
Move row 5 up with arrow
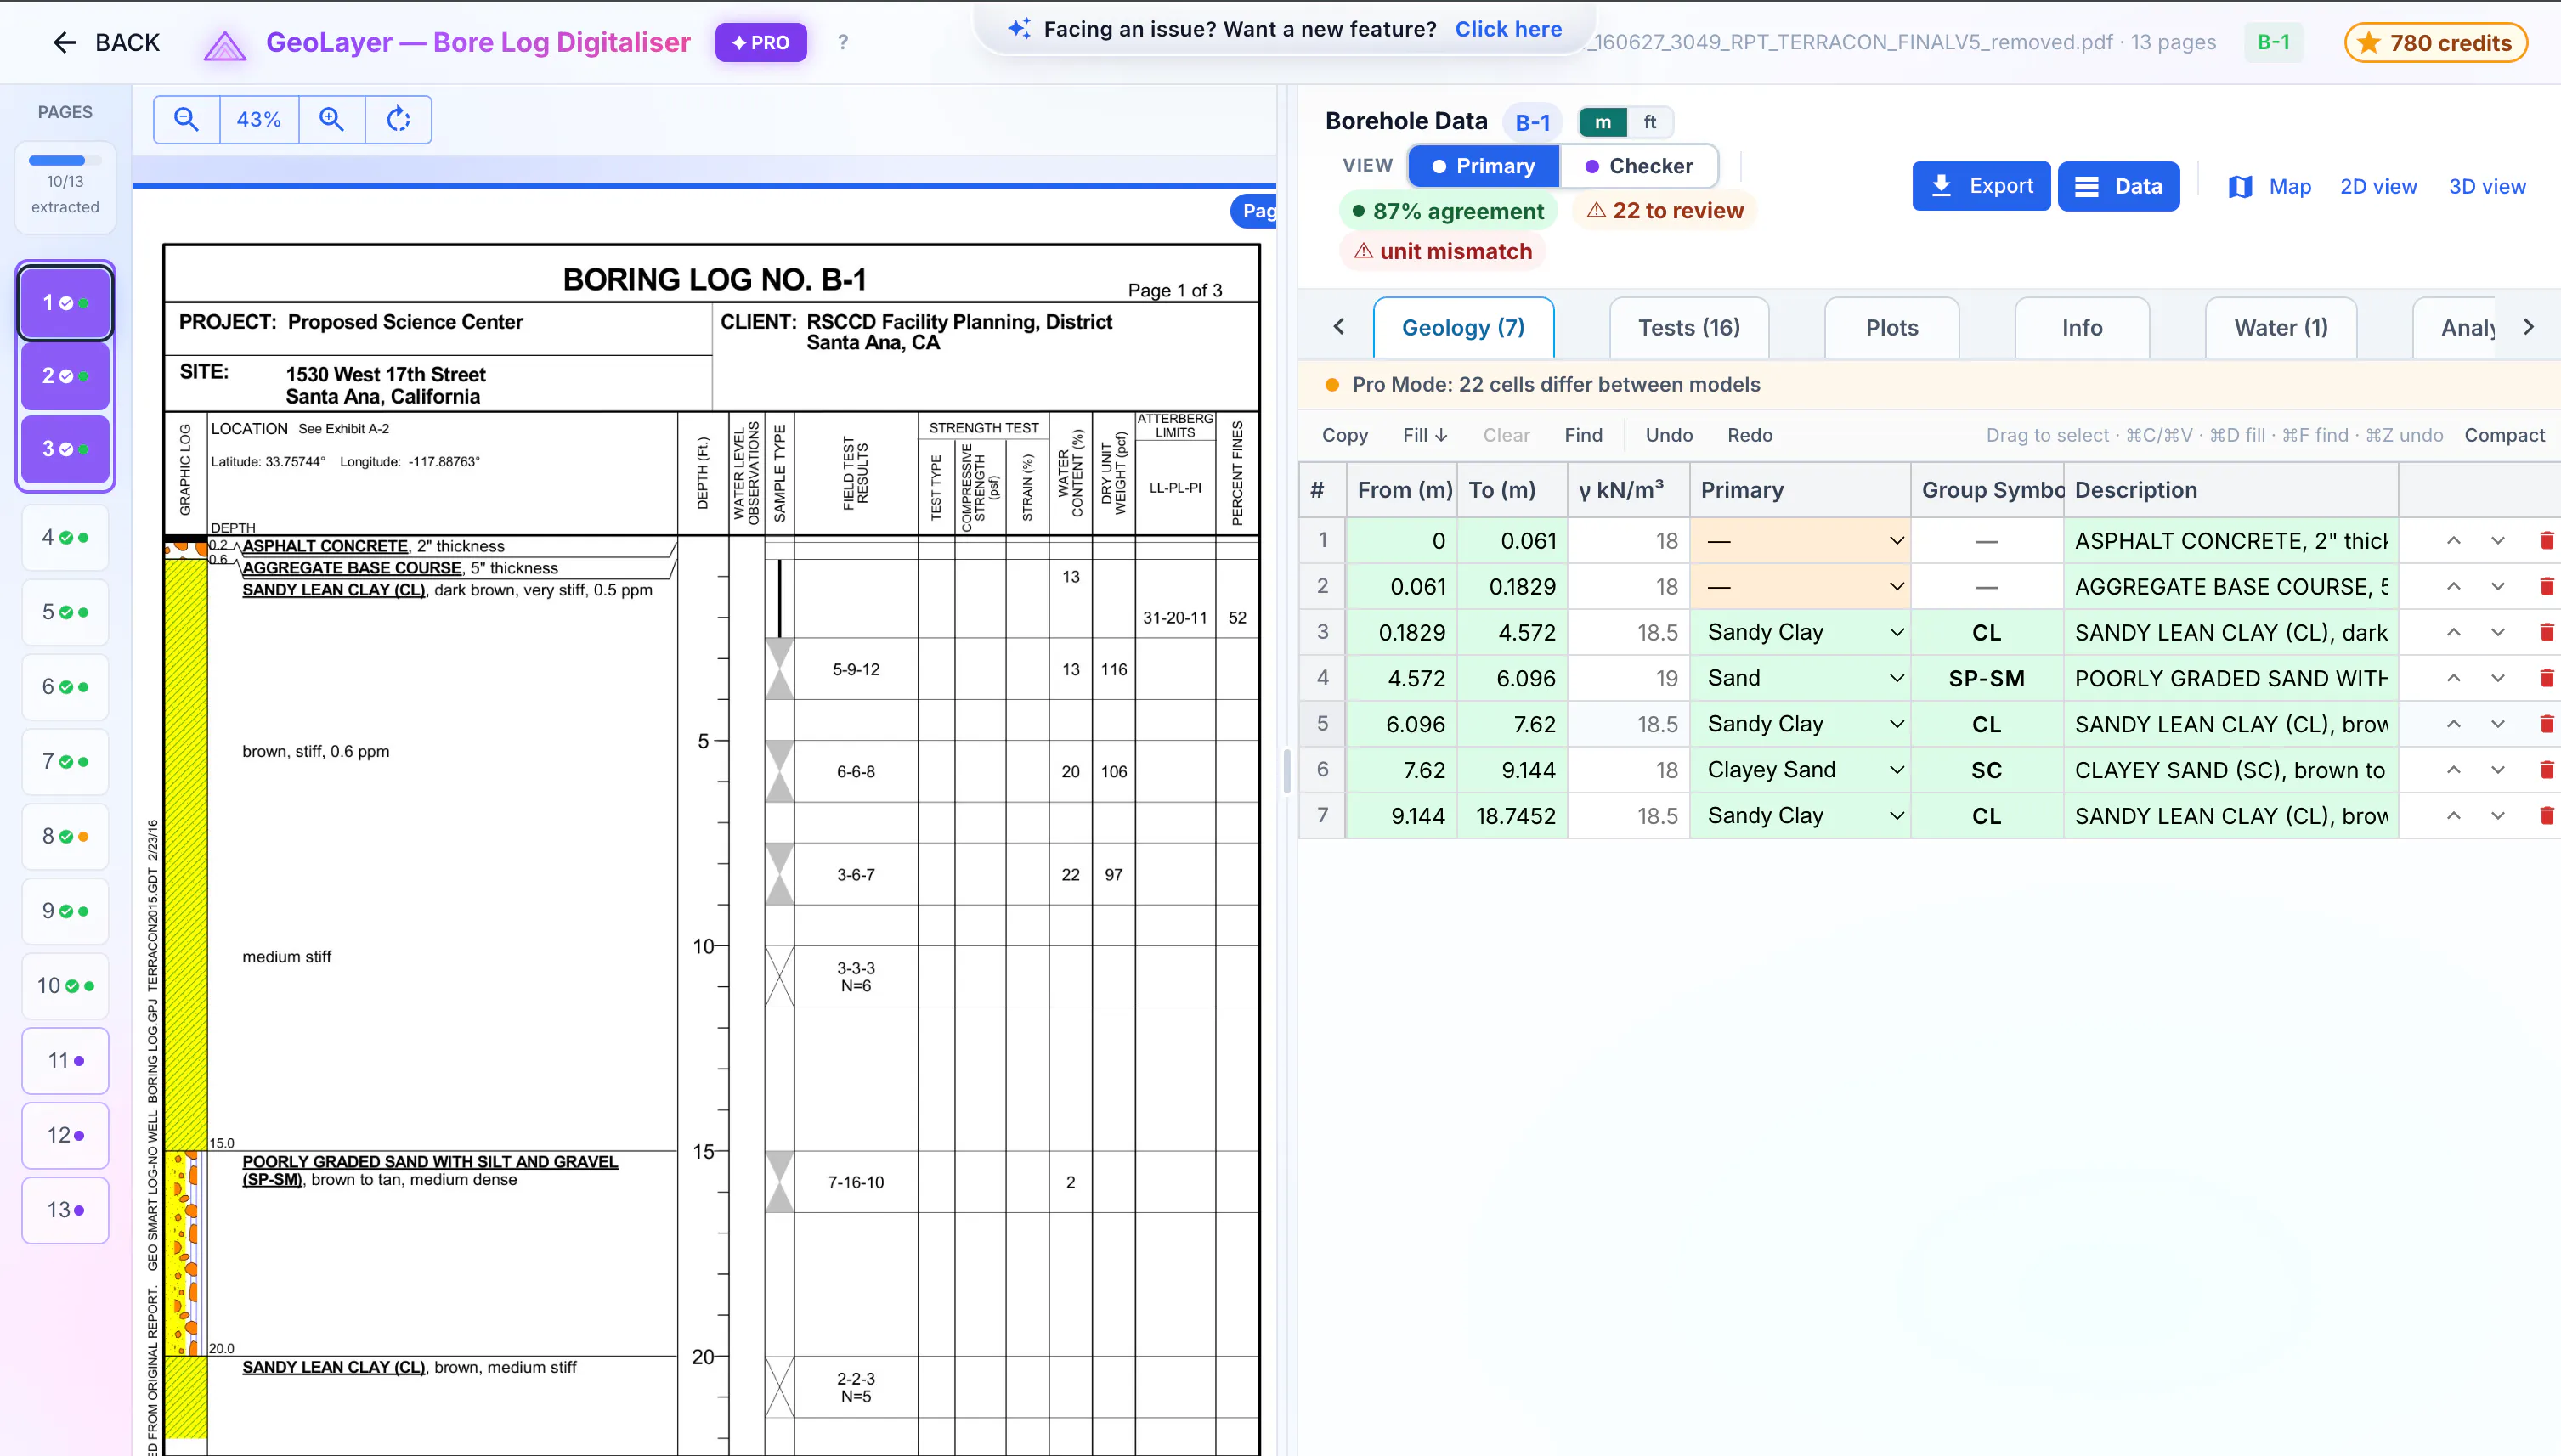[x=2453, y=724]
